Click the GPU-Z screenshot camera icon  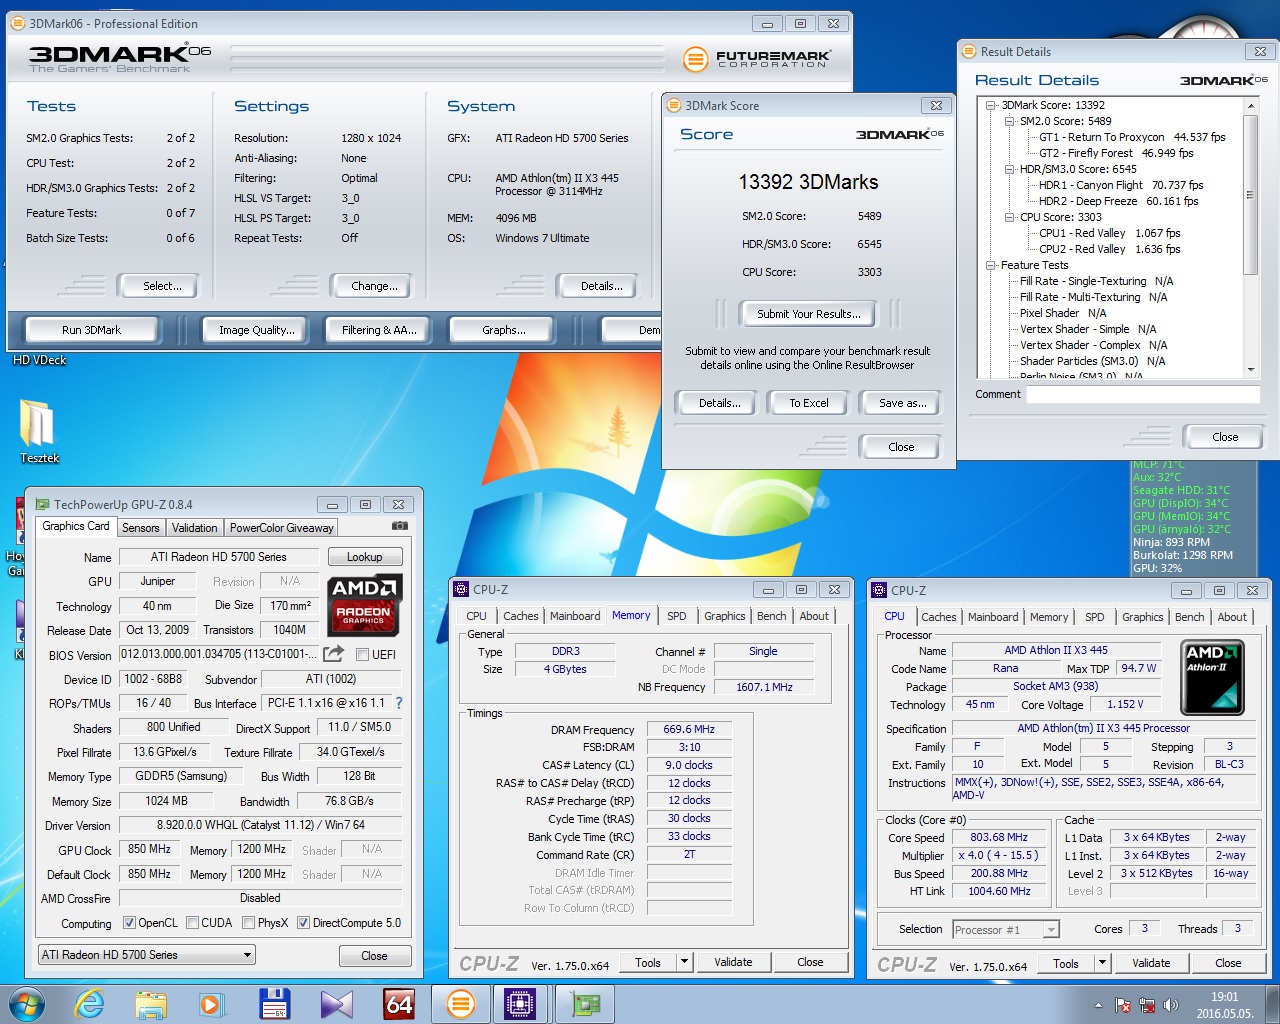(x=400, y=526)
